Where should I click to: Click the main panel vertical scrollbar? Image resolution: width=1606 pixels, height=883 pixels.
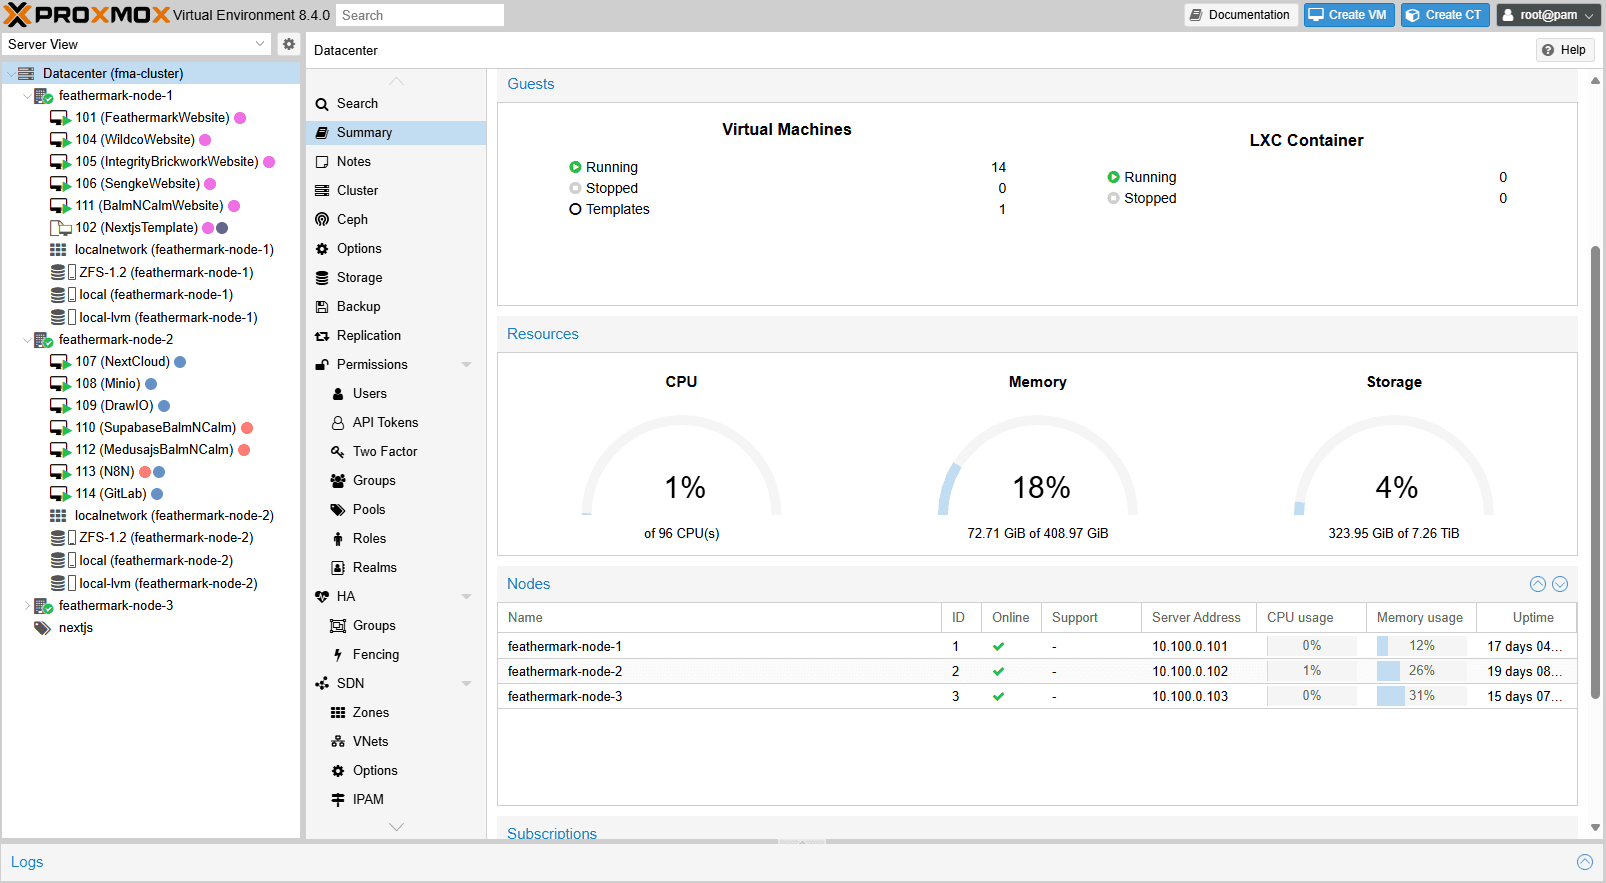(1595, 470)
